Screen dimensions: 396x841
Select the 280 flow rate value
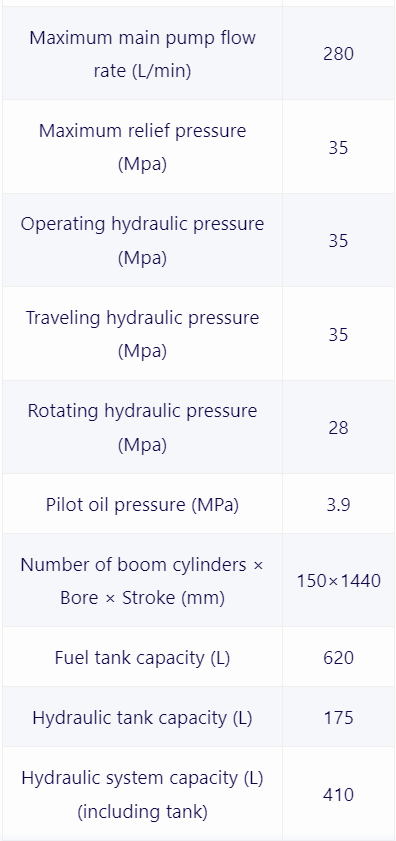point(339,54)
